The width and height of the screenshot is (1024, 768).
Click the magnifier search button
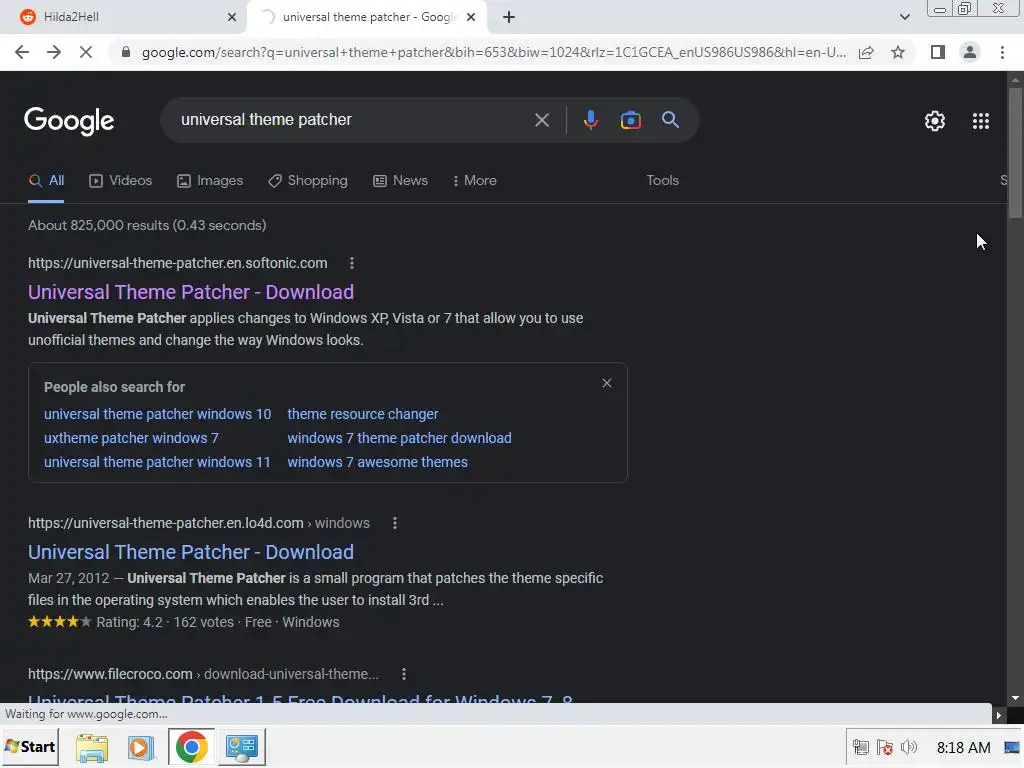coord(670,120)
